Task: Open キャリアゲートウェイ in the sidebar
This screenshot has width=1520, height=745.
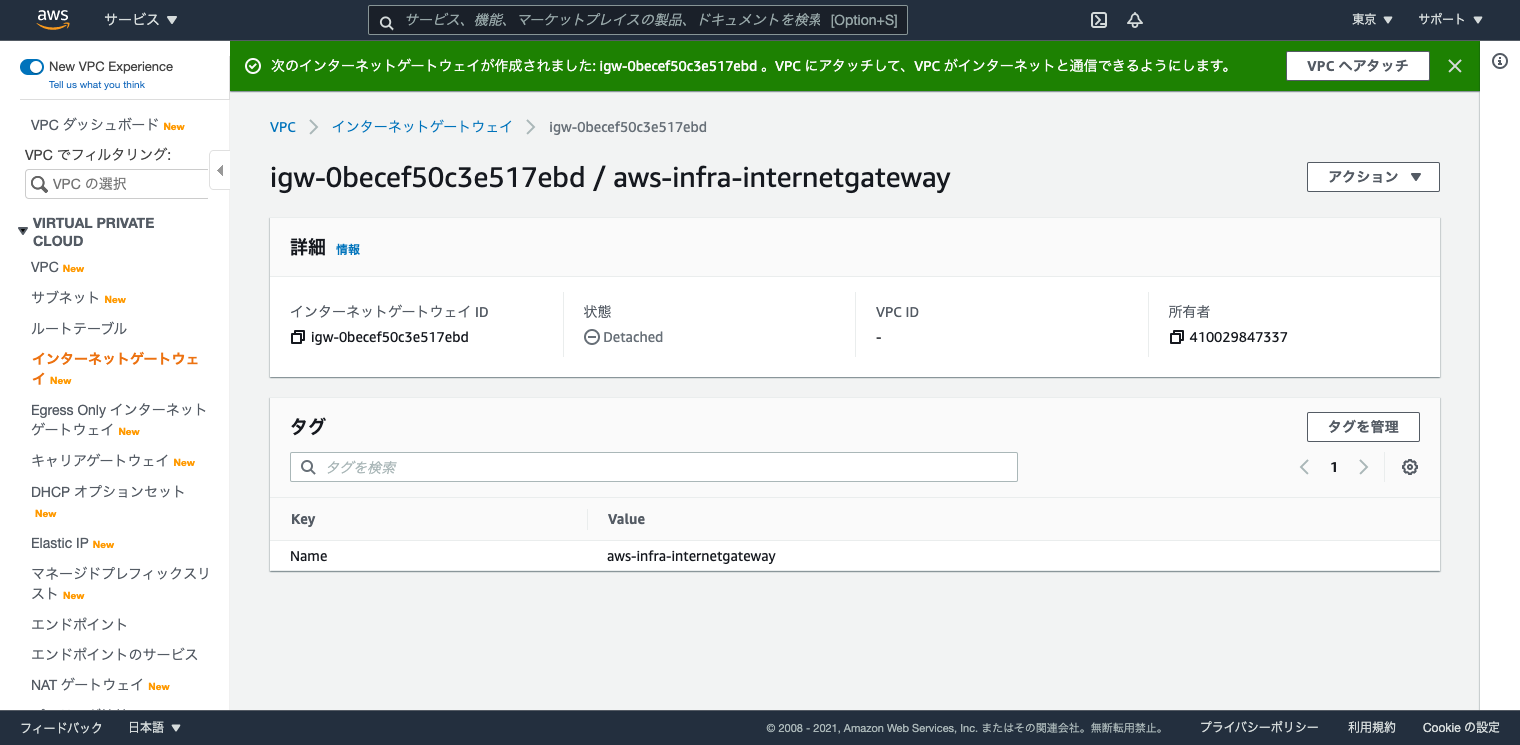Action: (100, 461)
